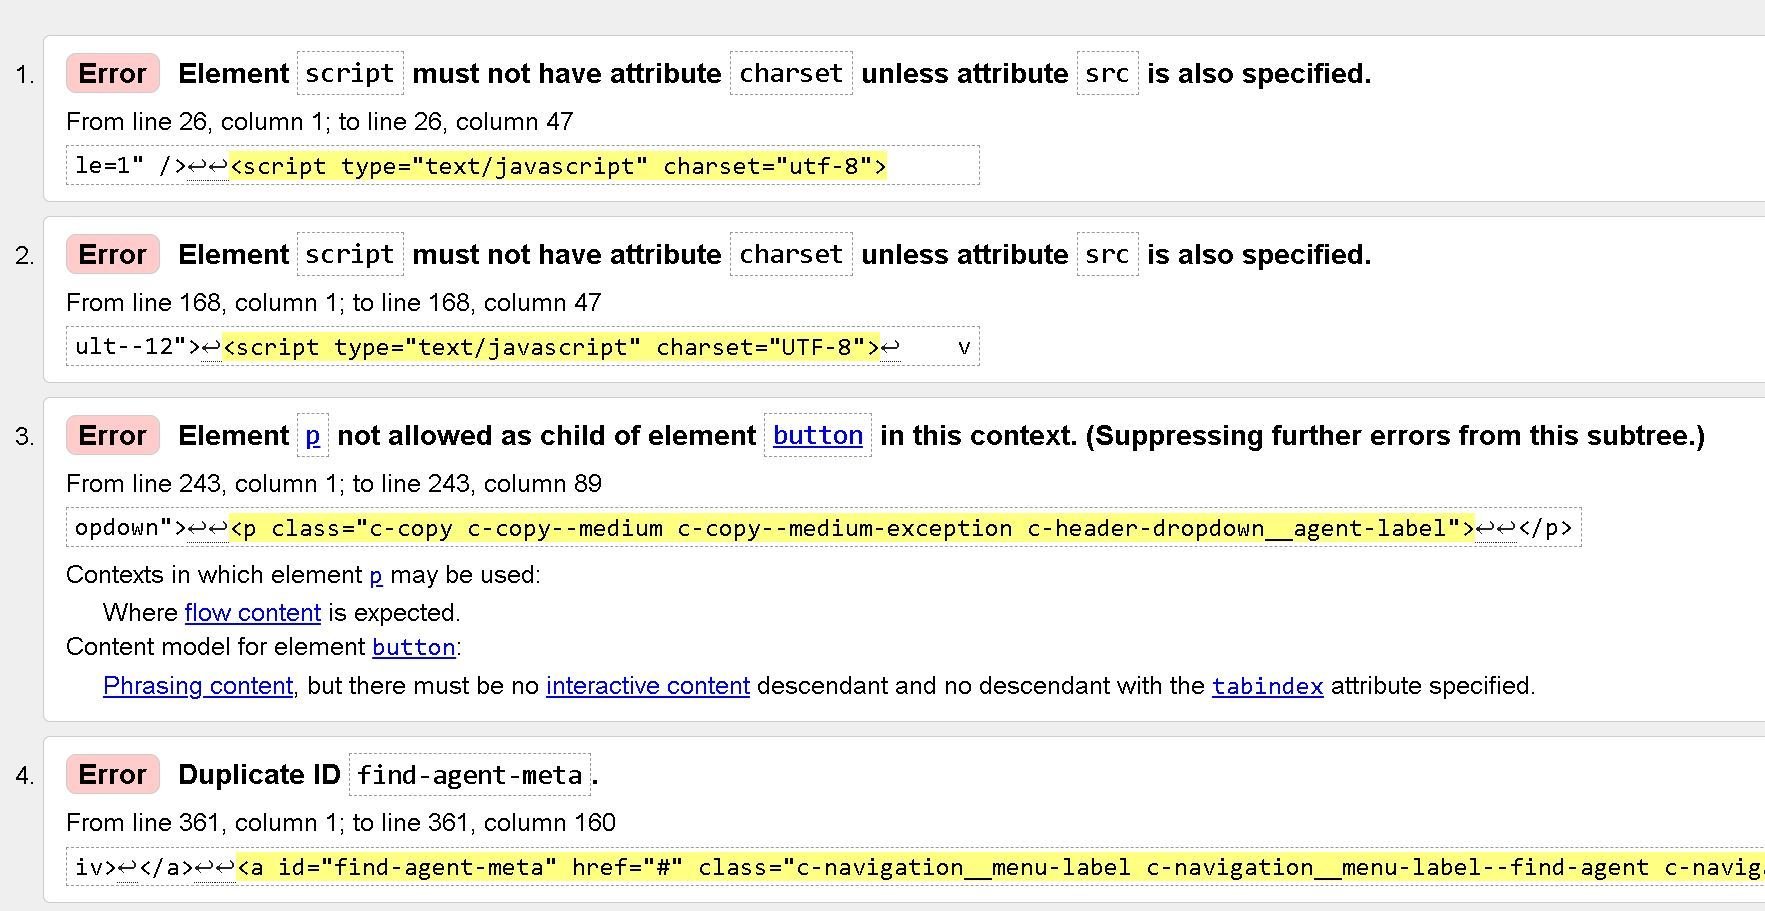Follow the "tabindex" attribute link
Image resolution: width=1765 pixels, height=911 pixels.
(x=1266, y=686)
